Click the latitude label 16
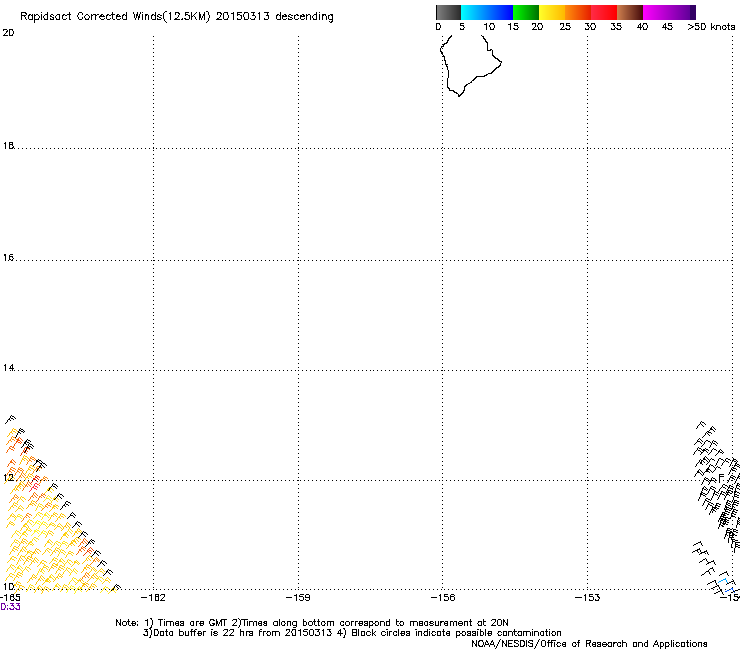Viewport: 740px width, 650px height. (8, 257)
